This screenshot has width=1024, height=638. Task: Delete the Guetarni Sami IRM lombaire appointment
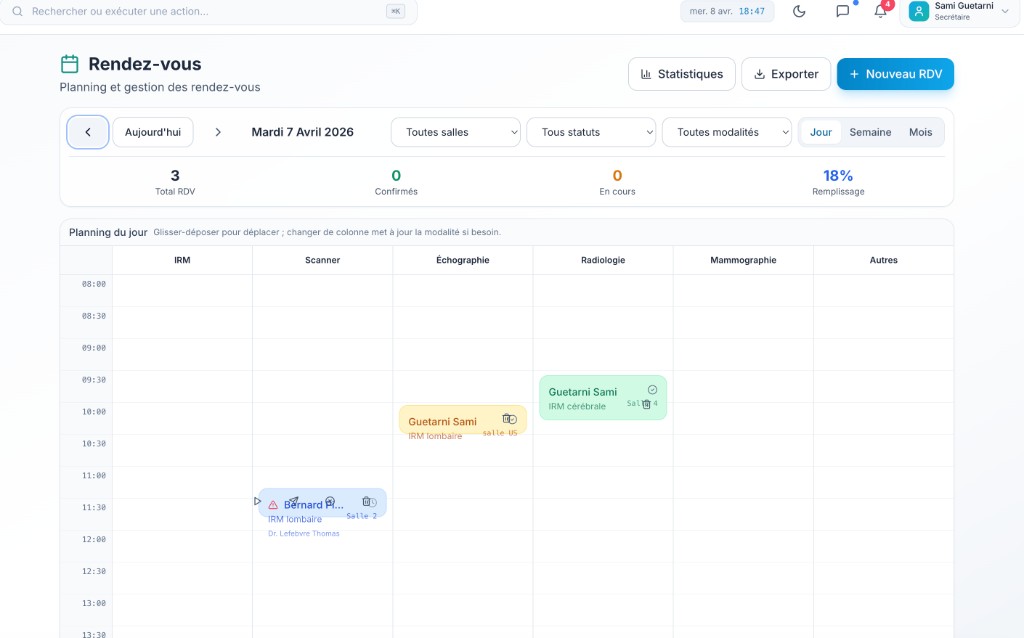[507, 419]
